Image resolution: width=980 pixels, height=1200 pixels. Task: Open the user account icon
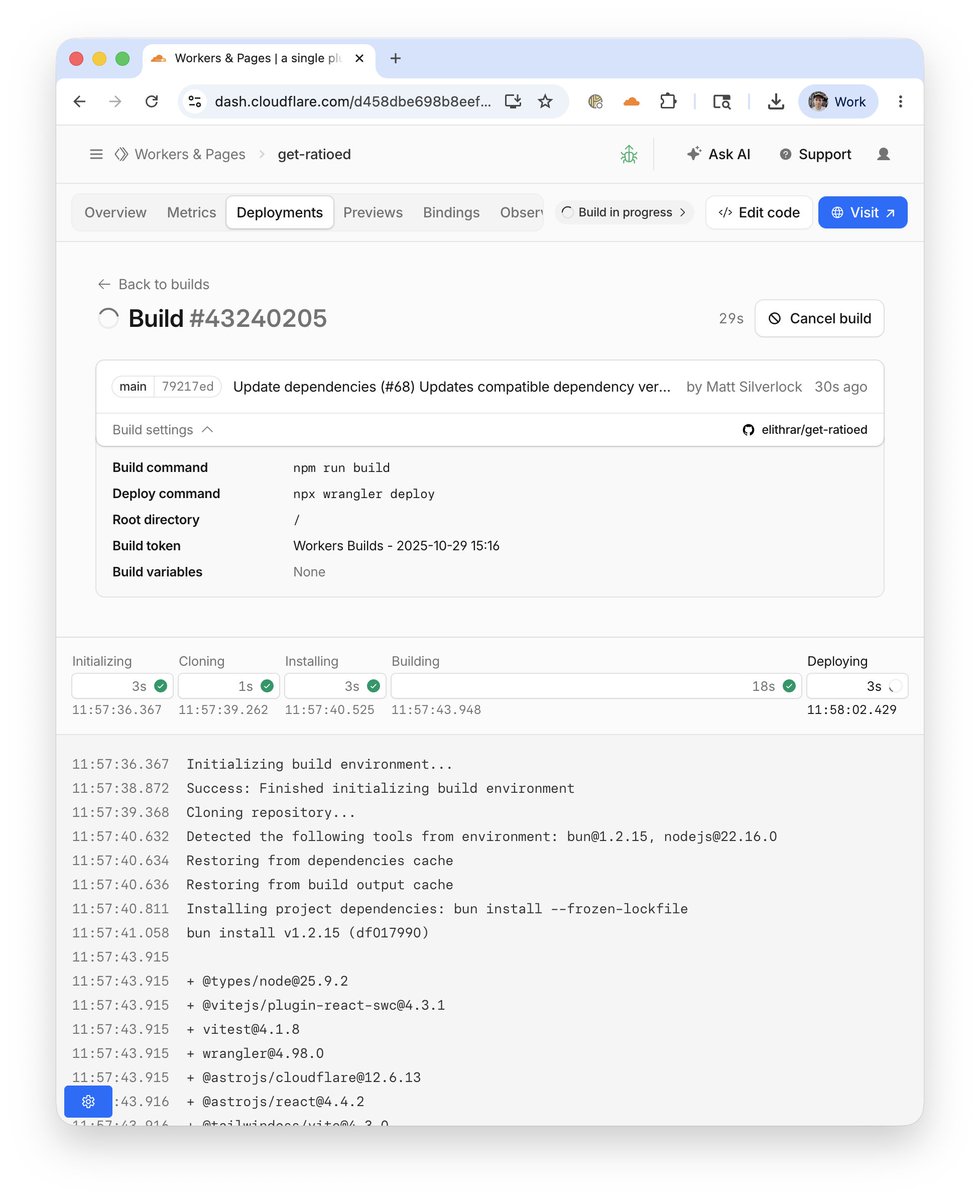tap(883, 154)
